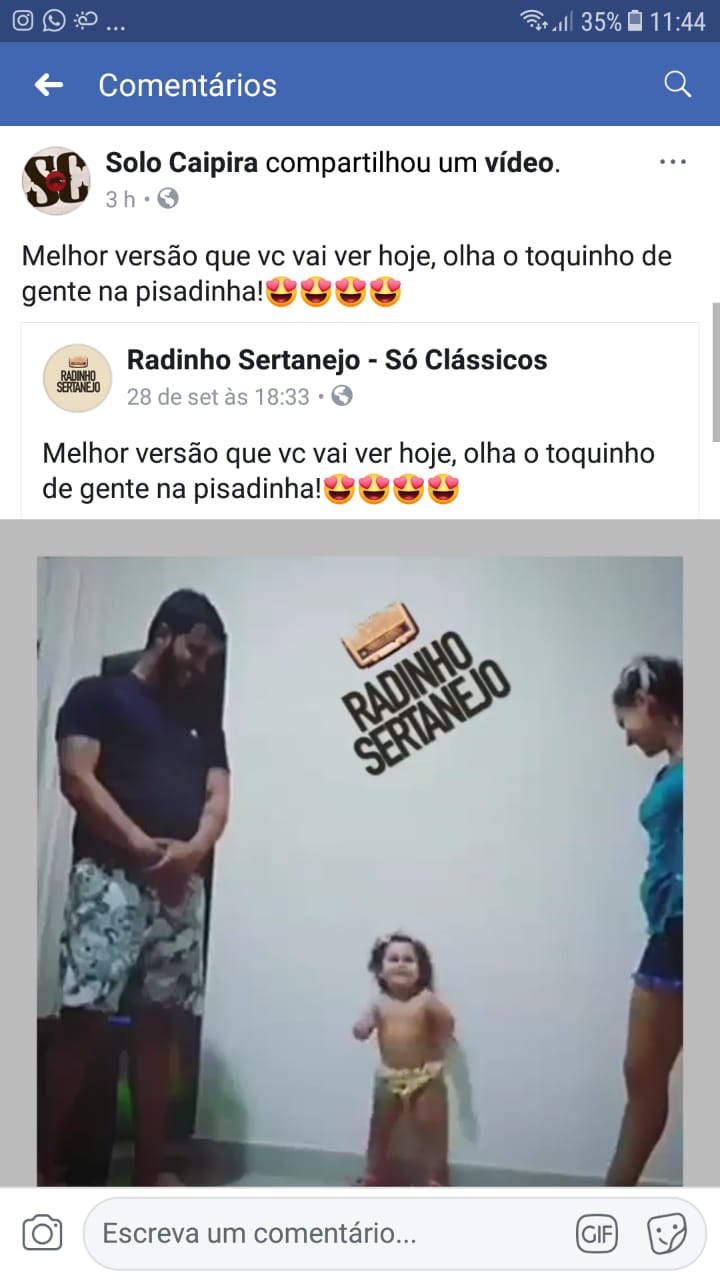Open search with magnifier icon
Image resolution: width=720 pixels, height=1280 pixels.
pos(677,84)
